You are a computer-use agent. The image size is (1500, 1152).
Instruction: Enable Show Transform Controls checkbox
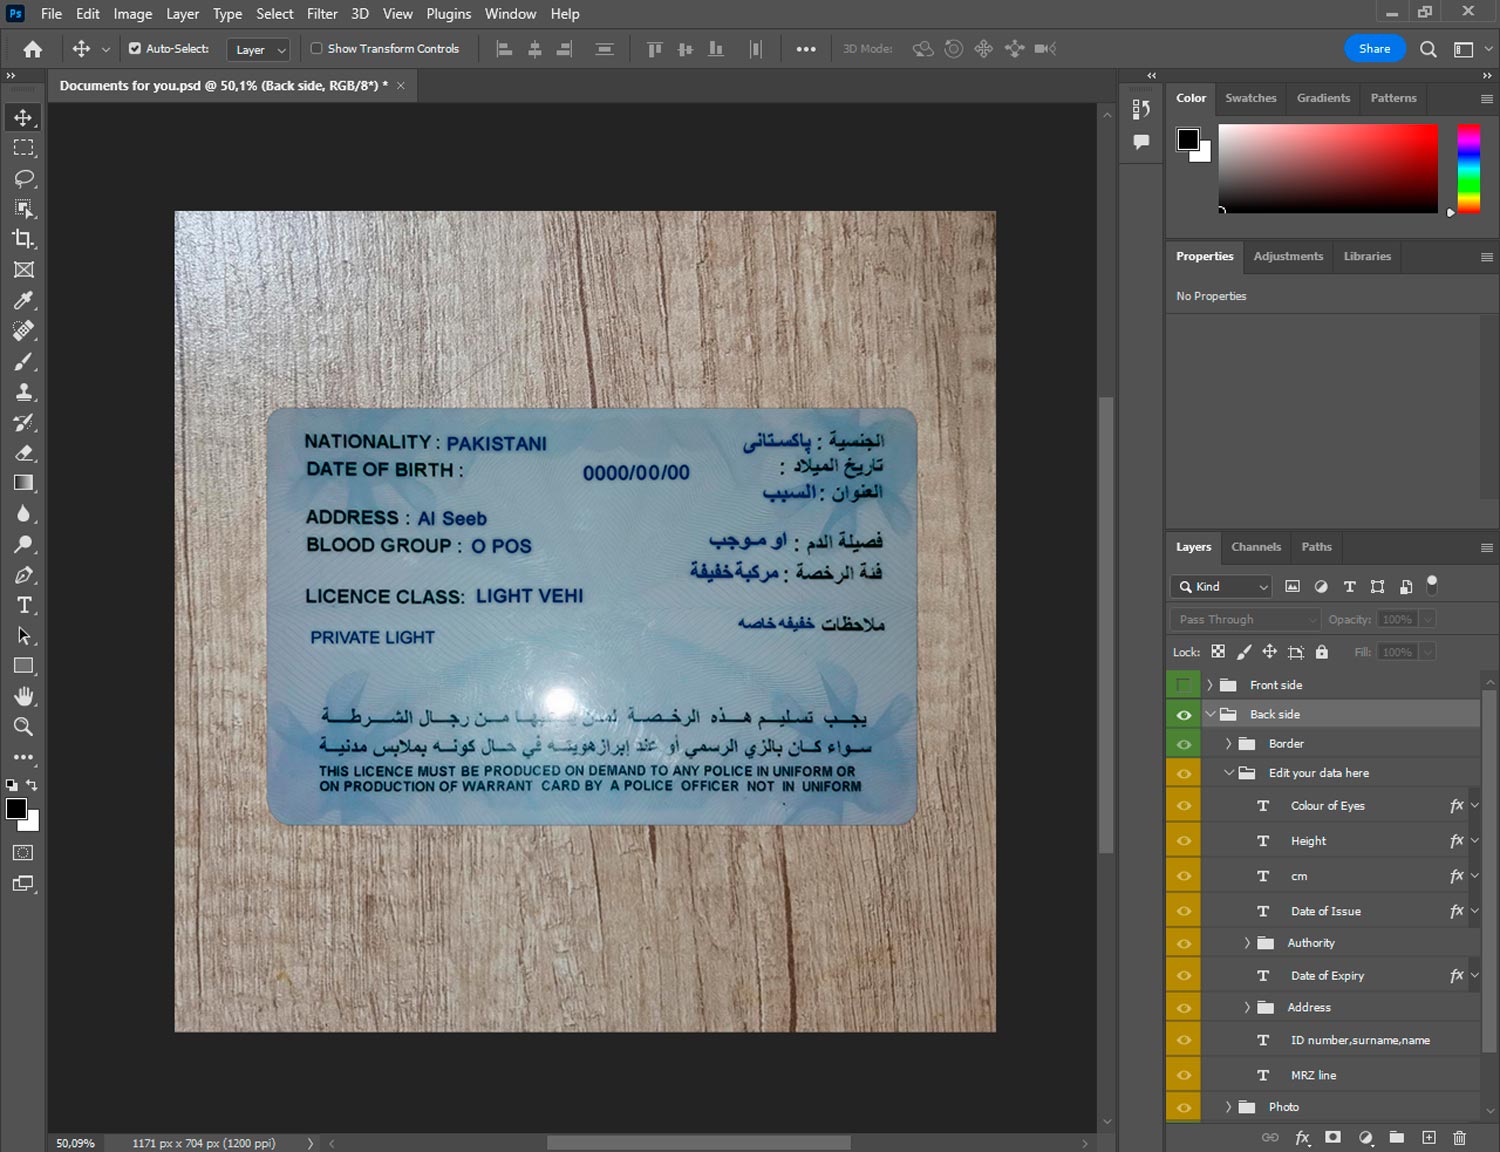pyautogui.click(x=317, y=48)
